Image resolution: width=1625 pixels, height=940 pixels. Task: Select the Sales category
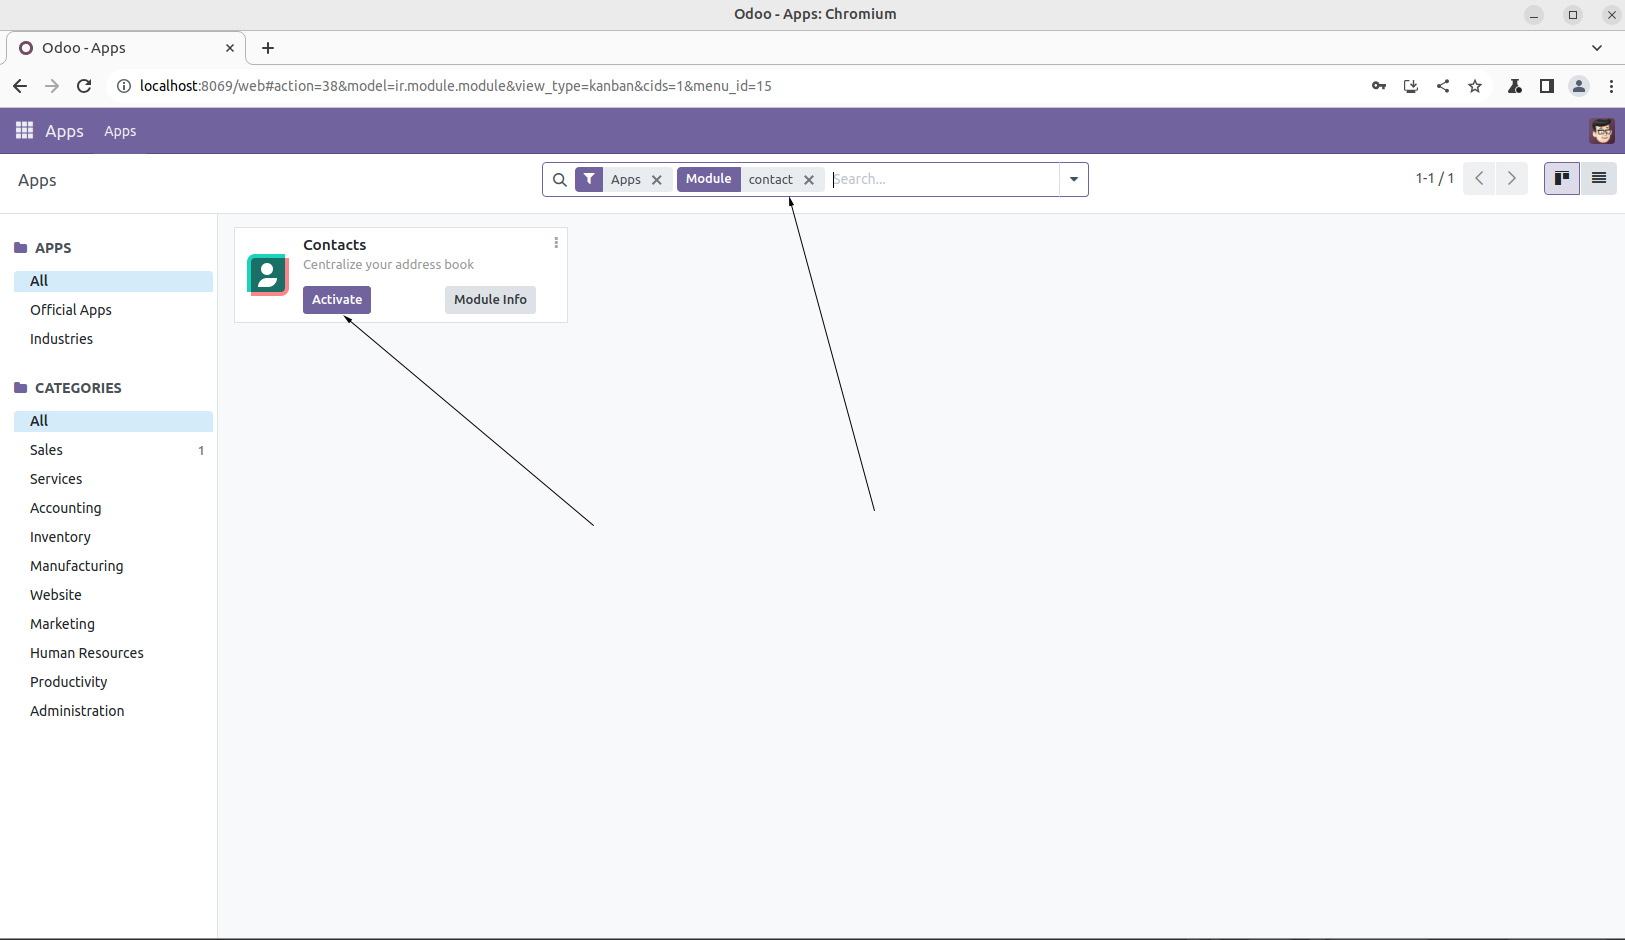47,450
